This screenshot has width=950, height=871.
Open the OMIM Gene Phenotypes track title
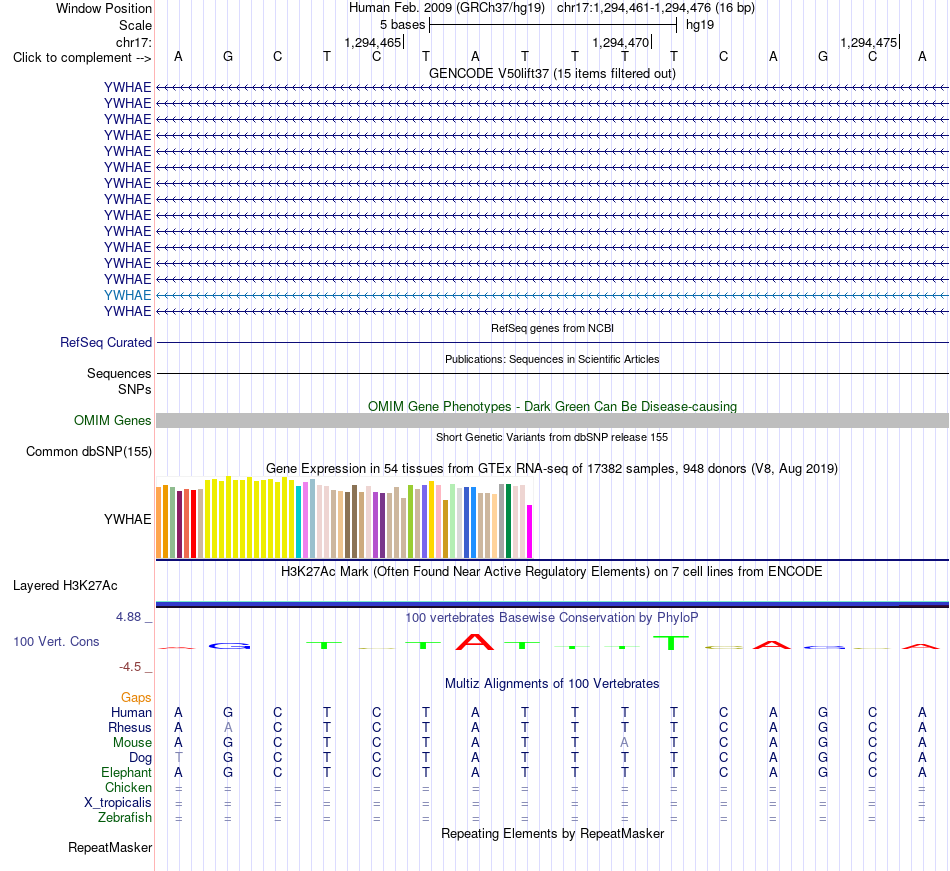(x=552, y=406)
